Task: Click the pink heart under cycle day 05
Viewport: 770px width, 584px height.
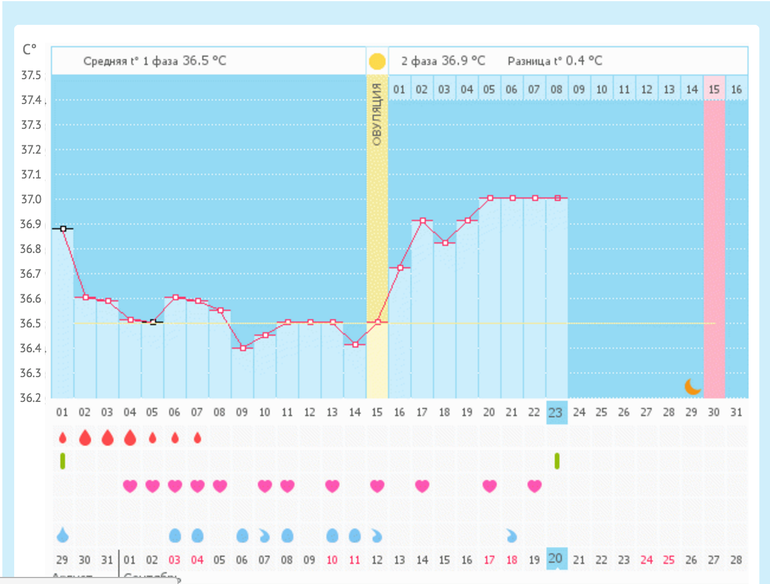Action: point(152,486)
